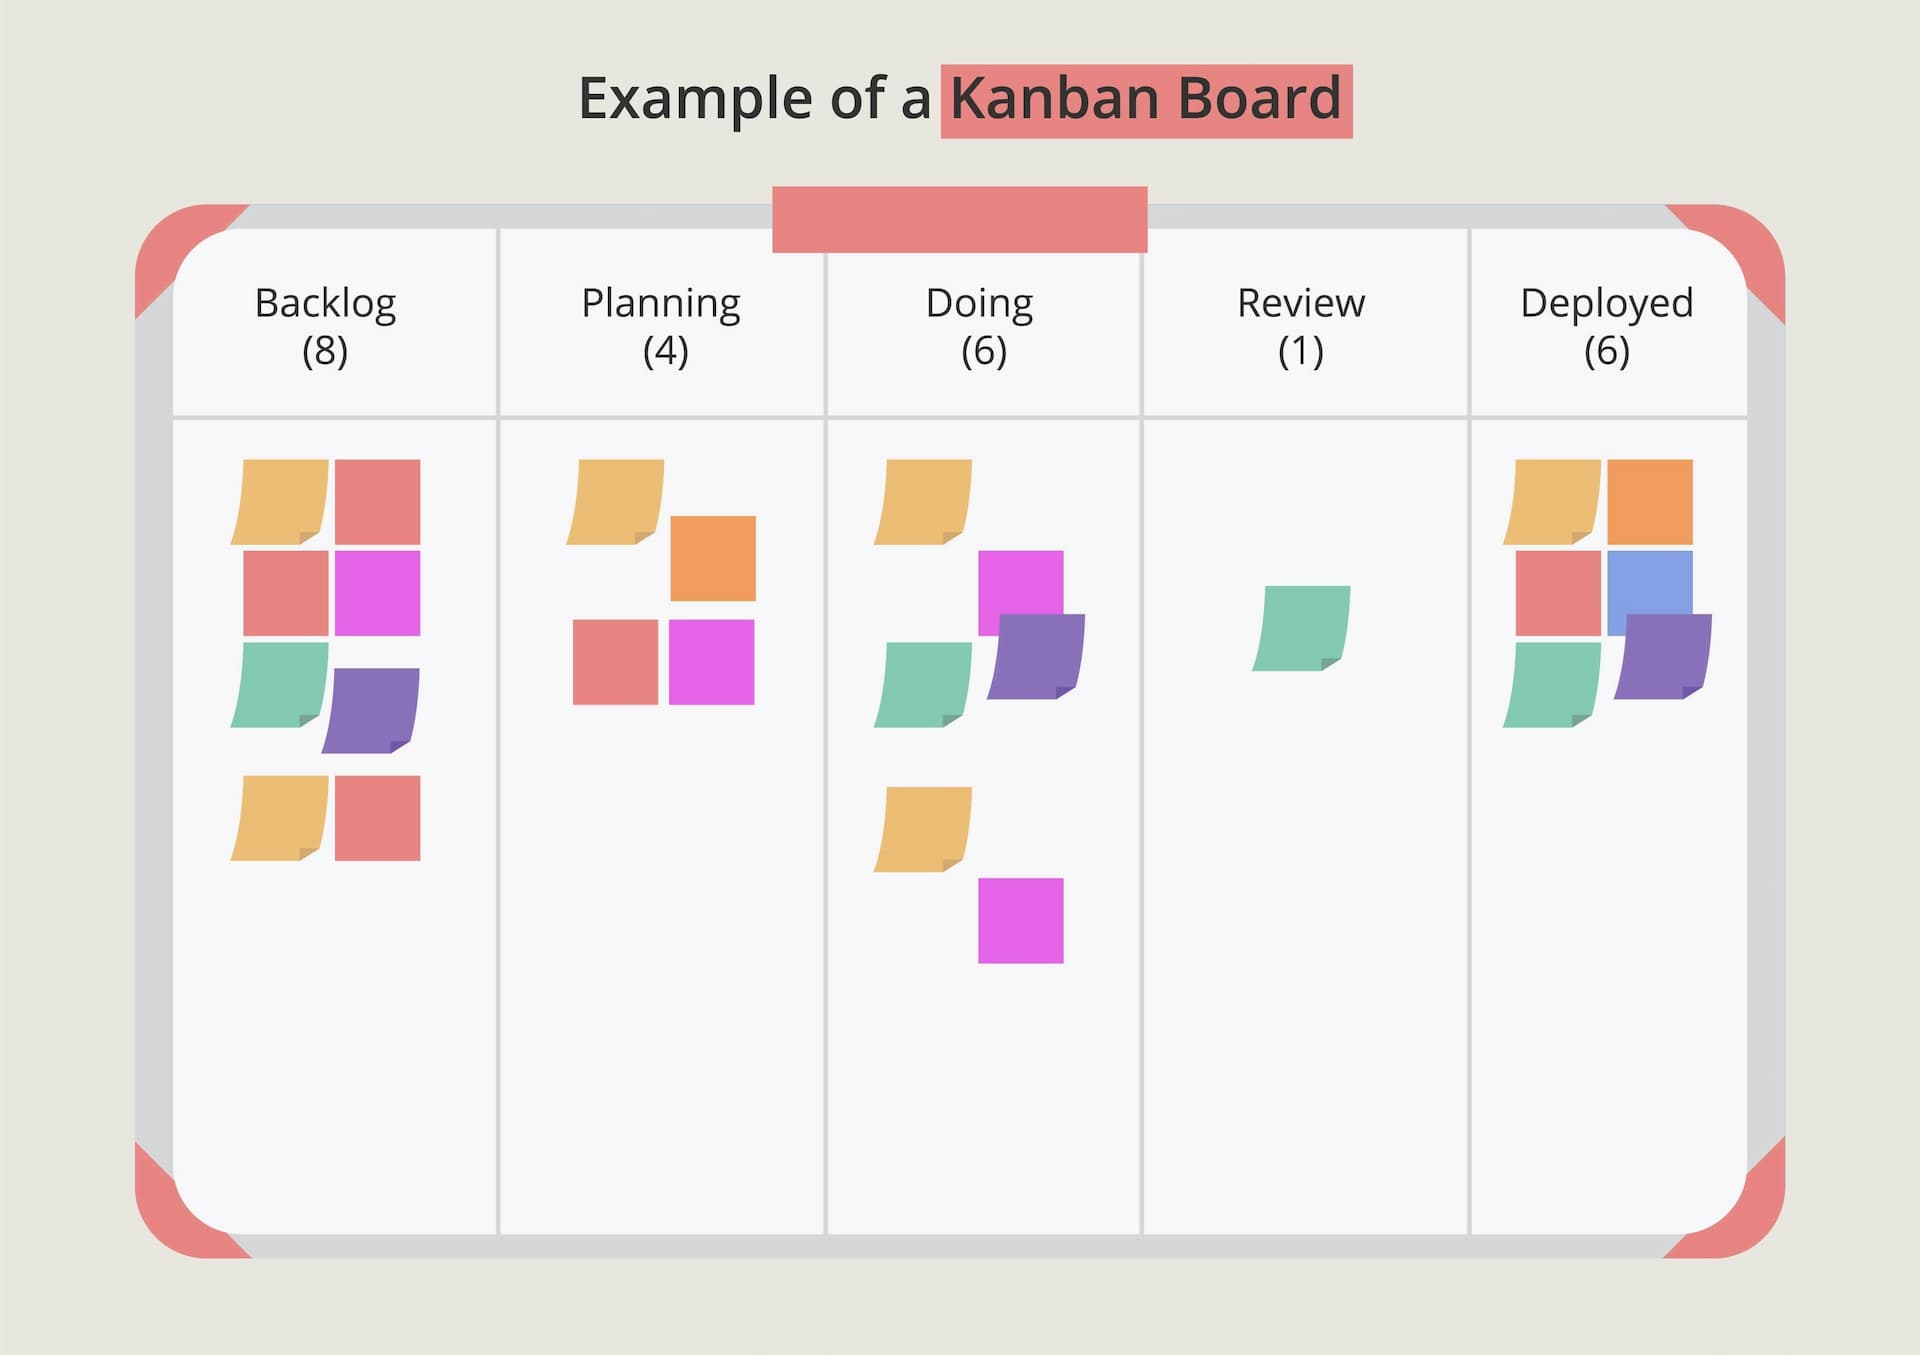Open the Planning (4) column header
Viewport: 1920px width, 1355px height.
[x=661, y=327]
